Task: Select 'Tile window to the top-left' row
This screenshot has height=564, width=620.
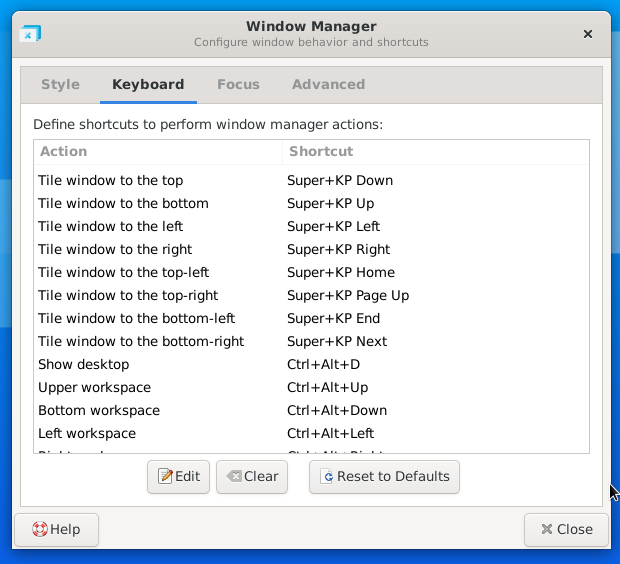Action: (x=312, y=273)
